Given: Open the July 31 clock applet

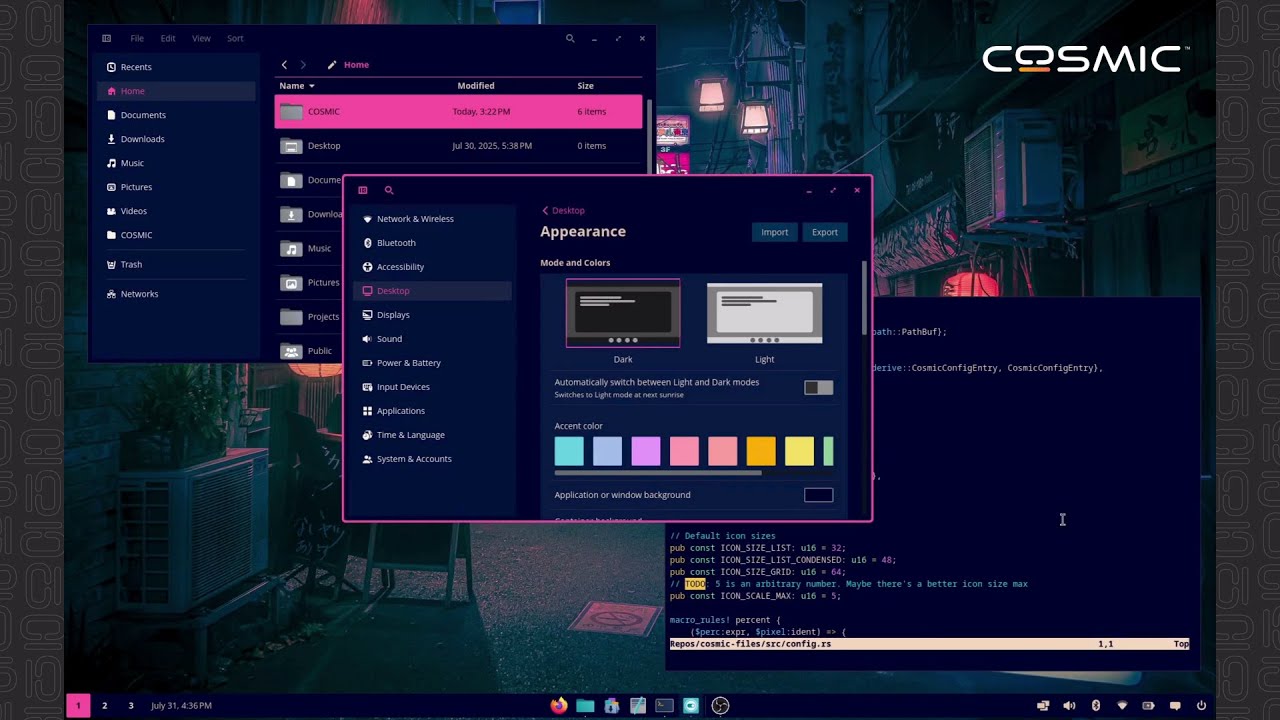Looking at the screenshot, I should pyautogui.click(x=181, y=705).
